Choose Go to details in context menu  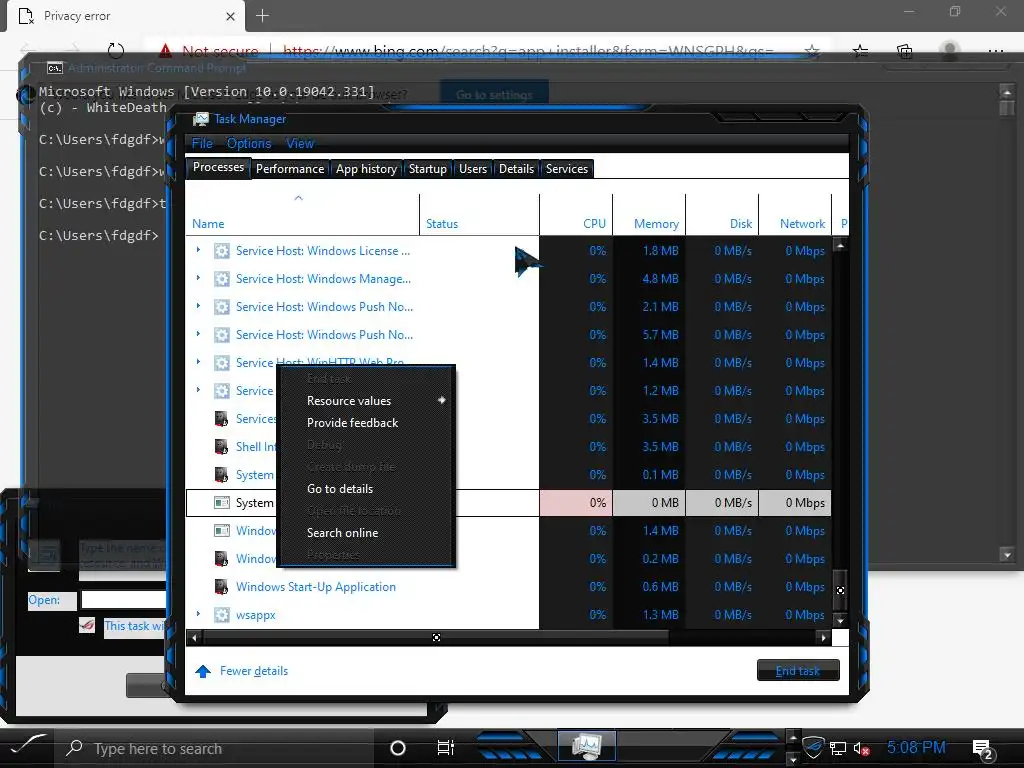tap(340, 489)
